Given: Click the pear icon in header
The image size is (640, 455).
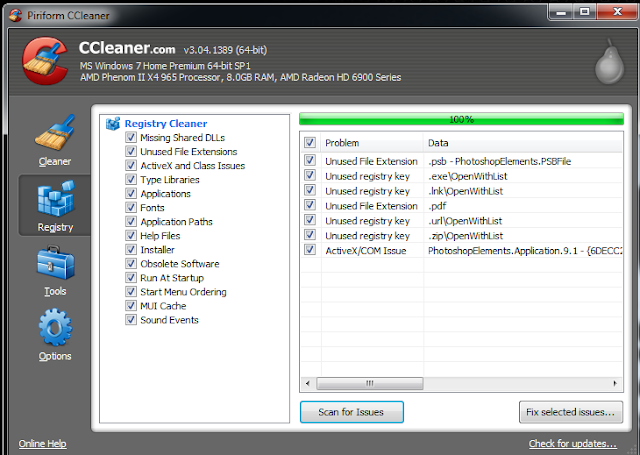Looking at the screenshot, I should coord(609,62).
